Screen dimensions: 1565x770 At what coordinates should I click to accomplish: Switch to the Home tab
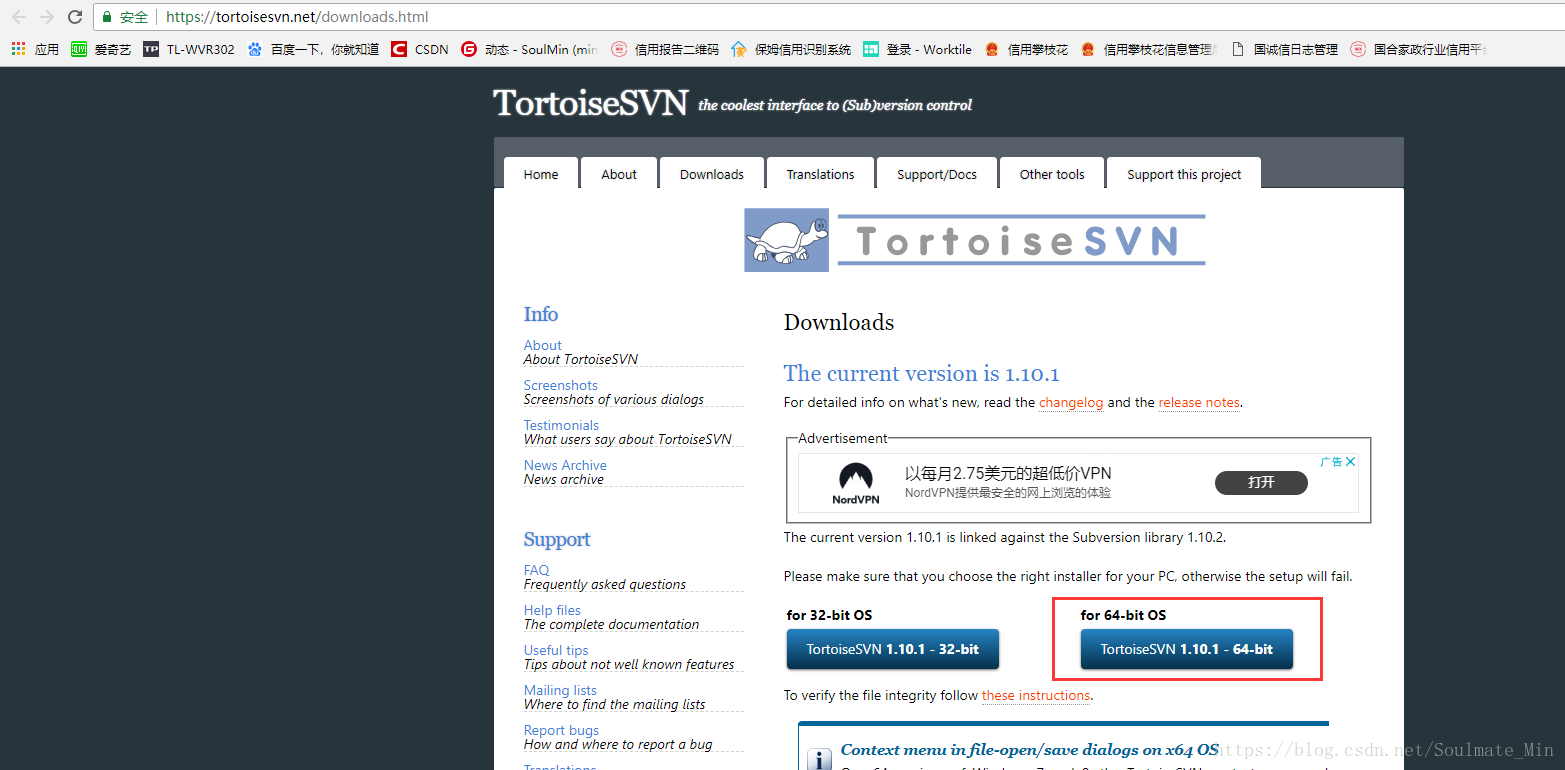pyautogui.click(x=541, y=173)
